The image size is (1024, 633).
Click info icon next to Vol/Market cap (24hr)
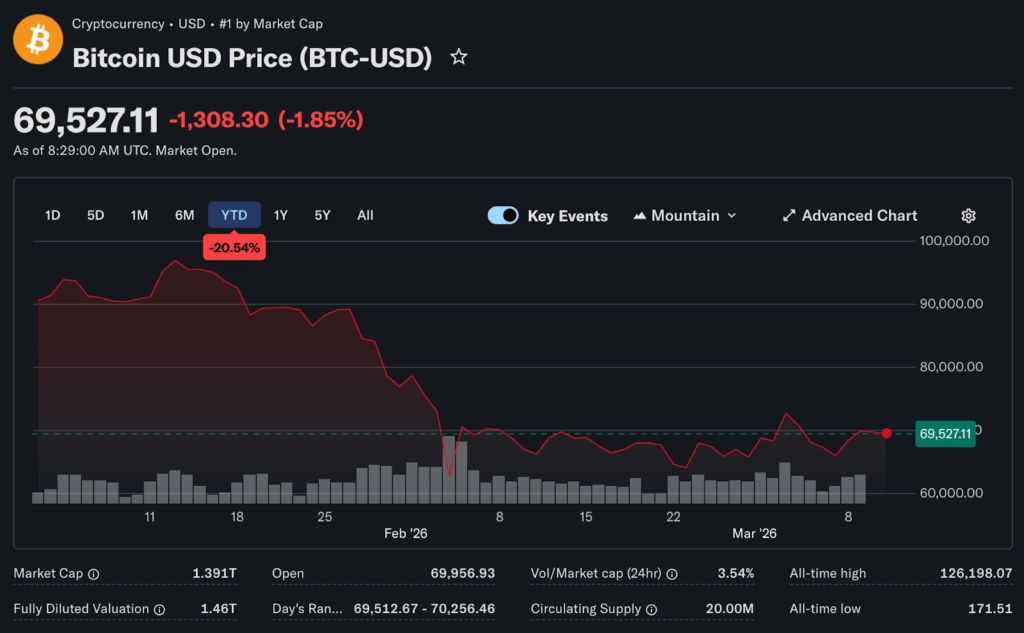point(672,574)
